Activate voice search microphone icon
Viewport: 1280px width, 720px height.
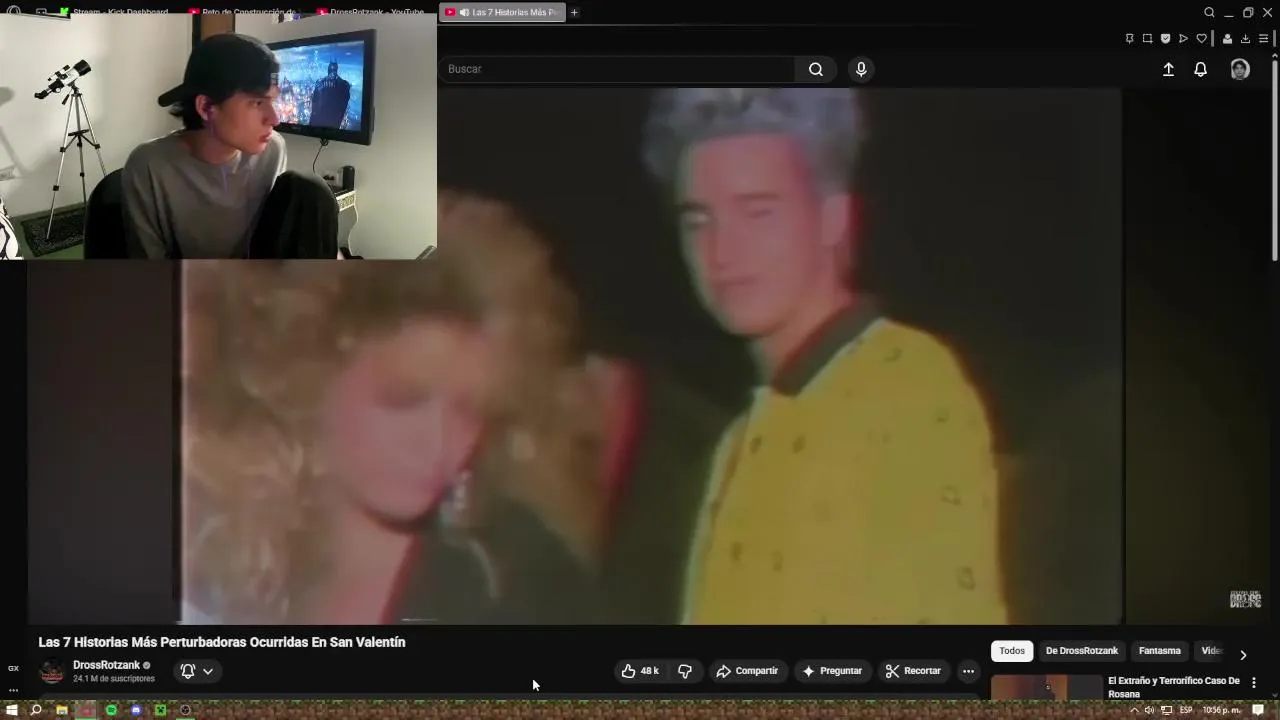(x=861, y=69)
